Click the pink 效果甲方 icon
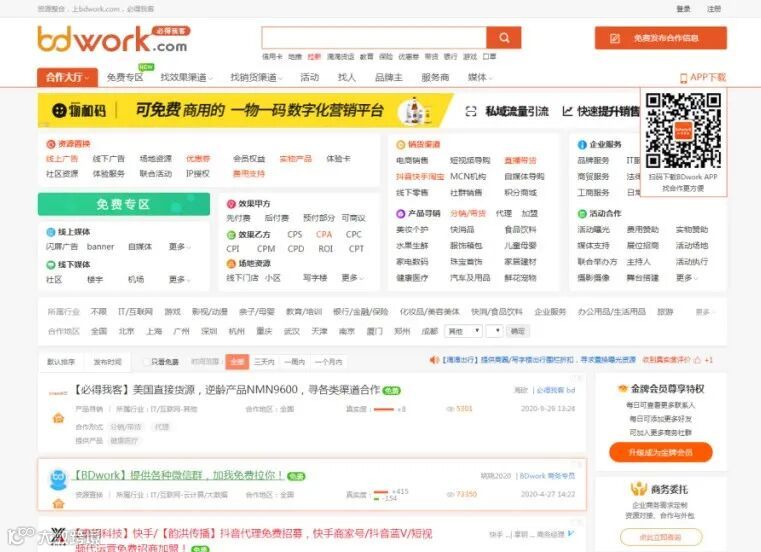This screenshot has width=761, height=552. coord(231,204)
